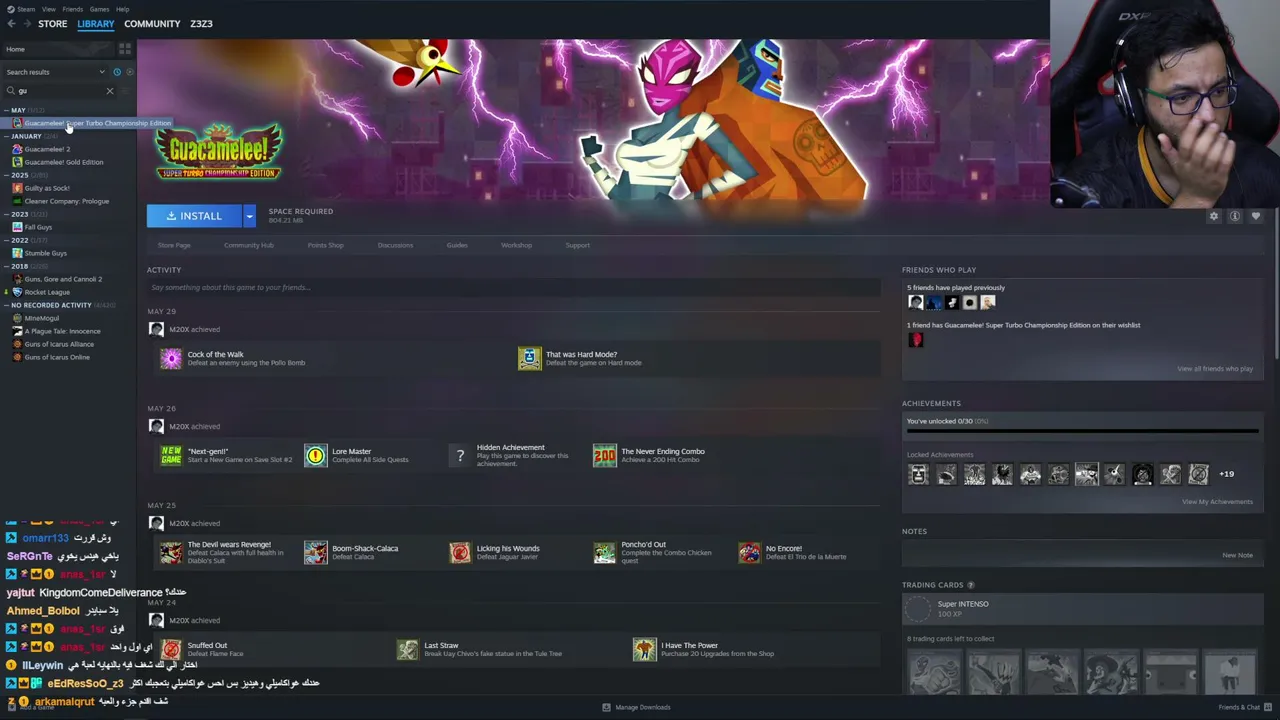
Task: Switch to the LIBRARY tab
Action: (96, 24)
